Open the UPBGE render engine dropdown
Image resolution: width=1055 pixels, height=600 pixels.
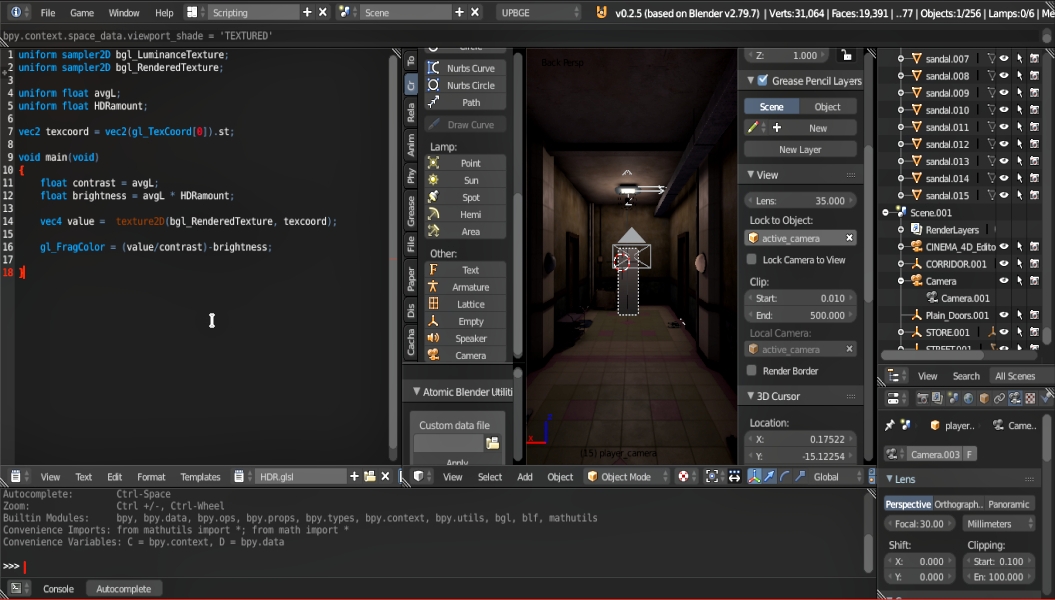[x=538, y=13]
